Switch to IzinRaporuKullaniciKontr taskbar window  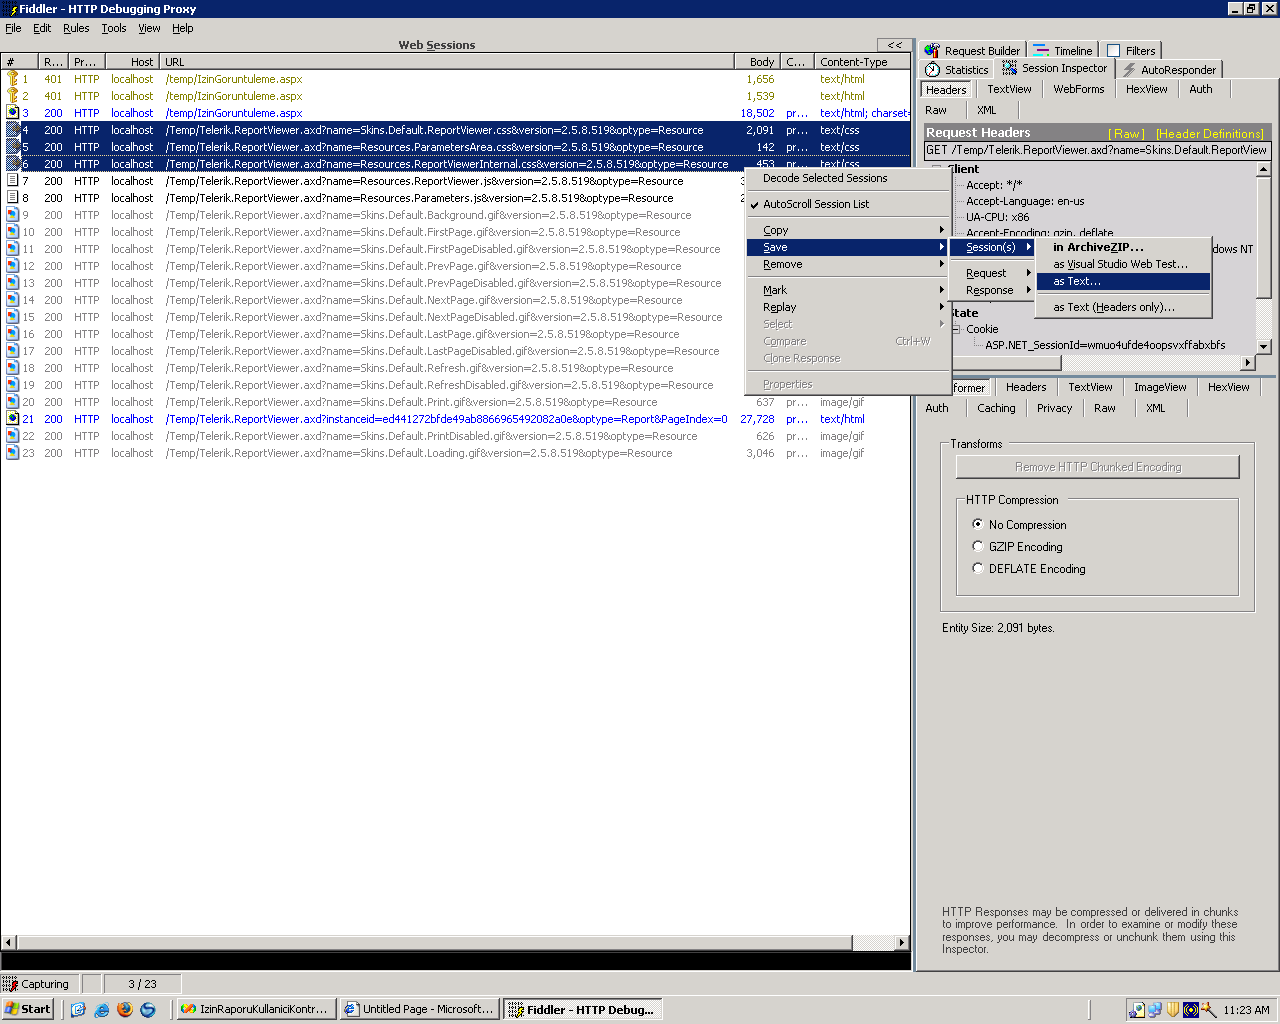click(x=255, y=1010)
